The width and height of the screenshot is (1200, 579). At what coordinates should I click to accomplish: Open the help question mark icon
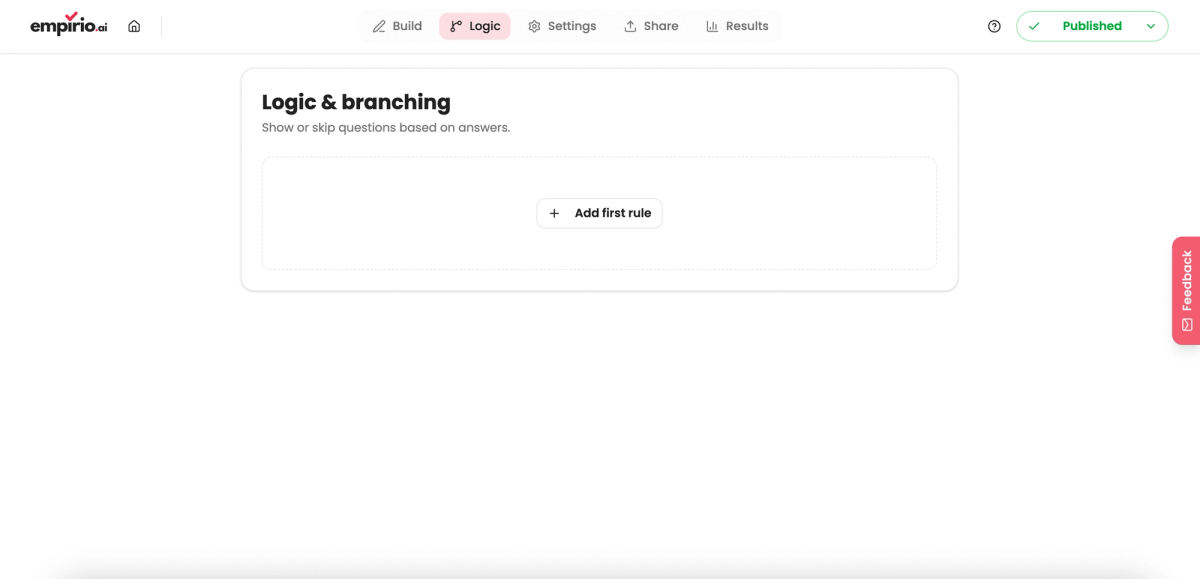tap(994, 26)
